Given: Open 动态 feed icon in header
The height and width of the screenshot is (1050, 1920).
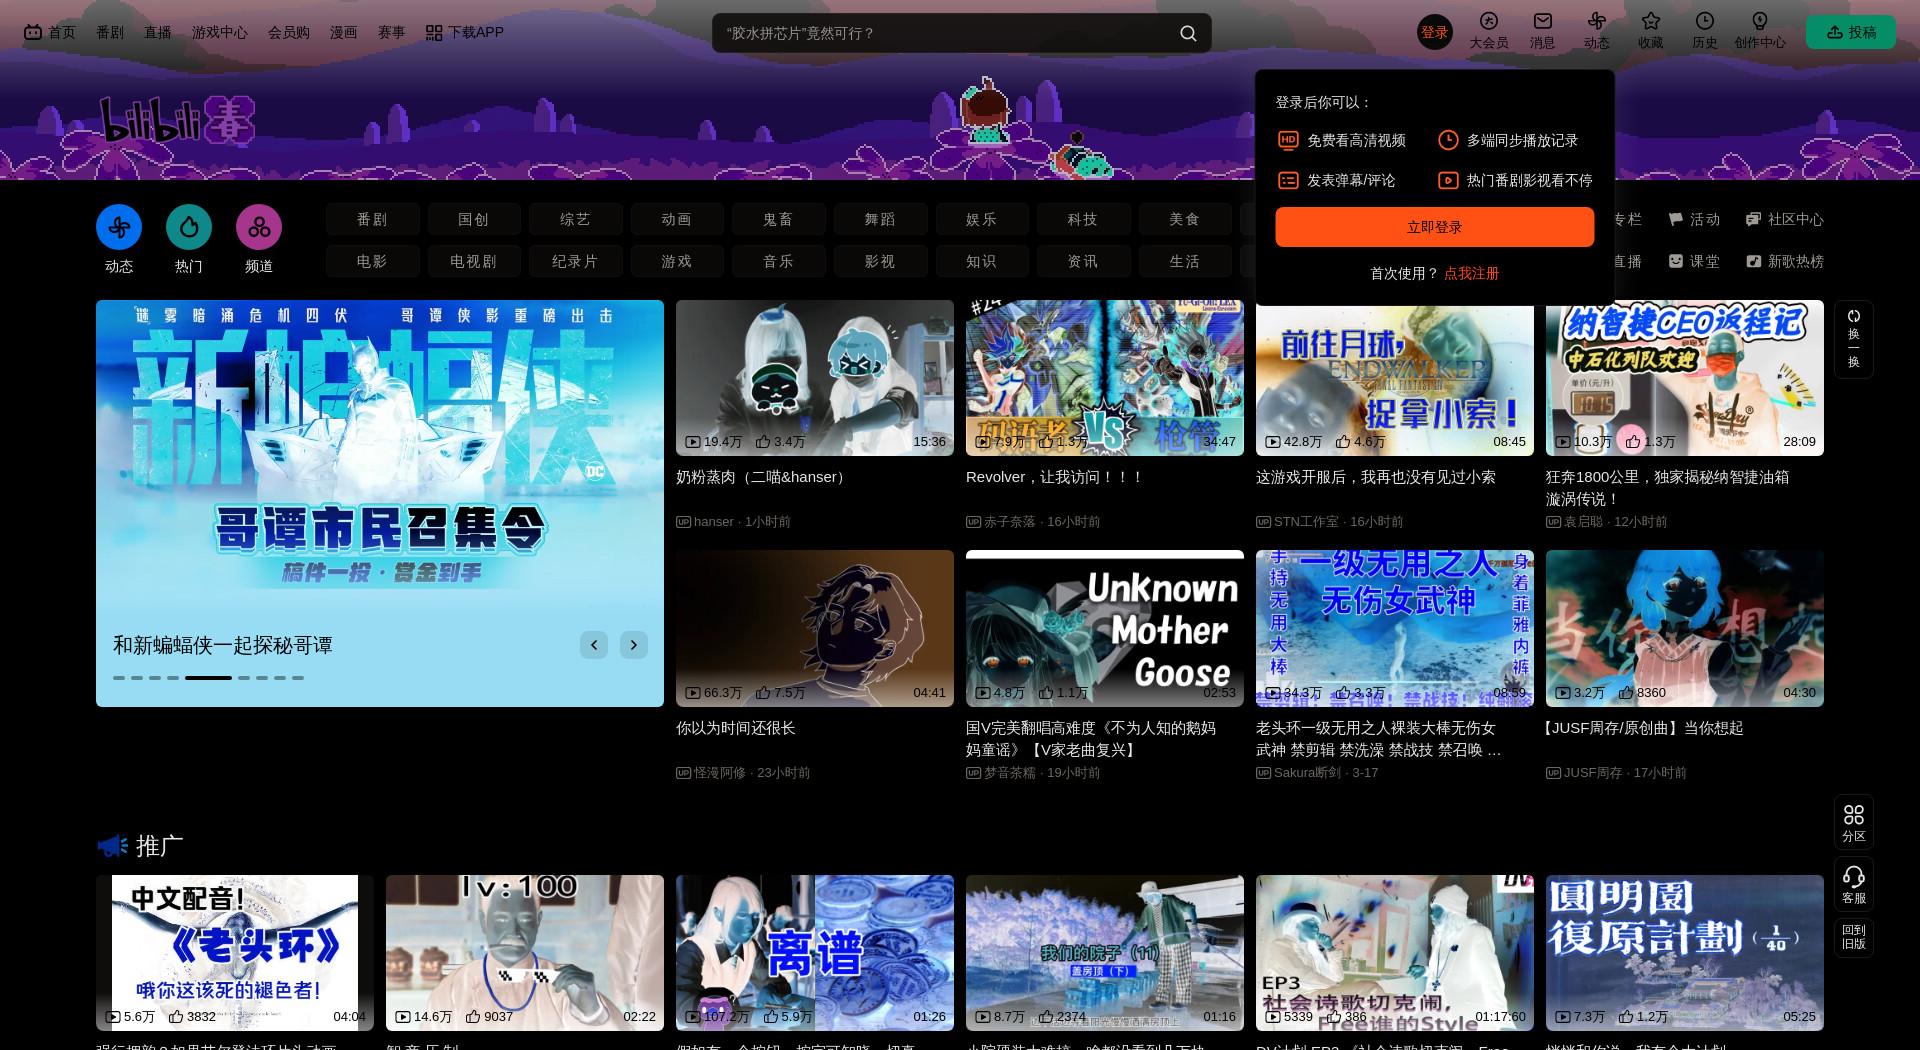Looking at the screenshot, I should click(x=1596, y=31).
